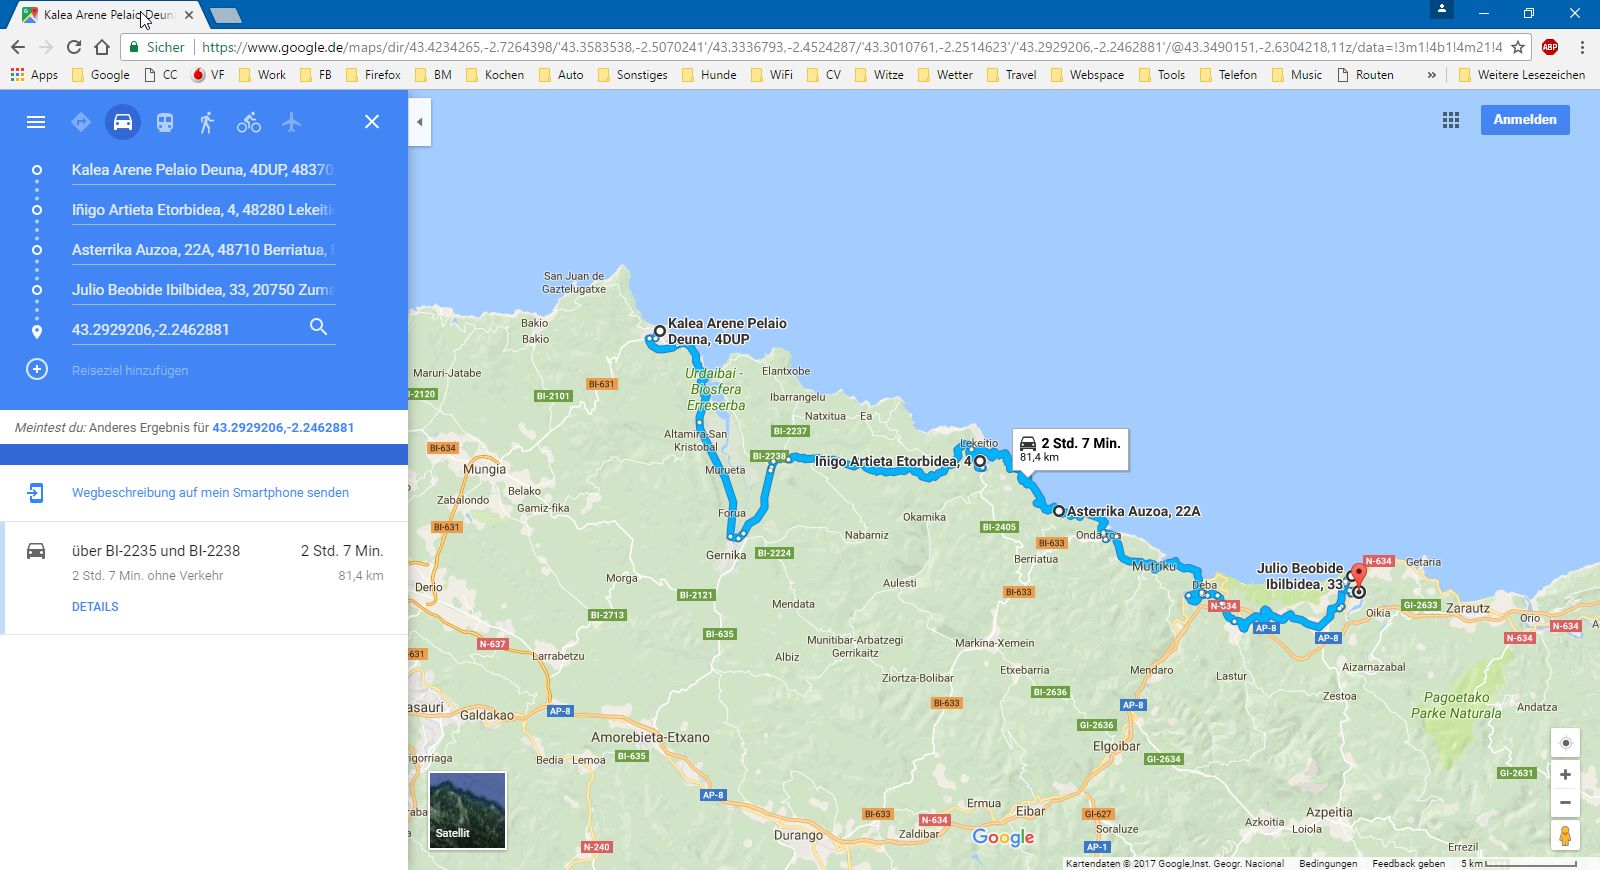The height and width of the screenshot is (870, 1600).
Task: Open route DETAILS link
Action: tap(95, 607)
